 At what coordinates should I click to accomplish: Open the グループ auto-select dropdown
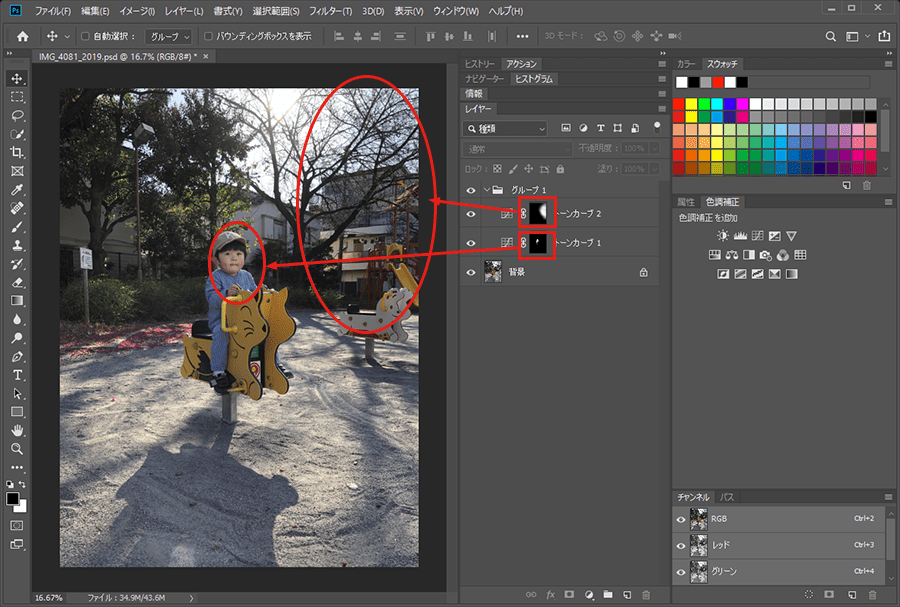(168, 36)
